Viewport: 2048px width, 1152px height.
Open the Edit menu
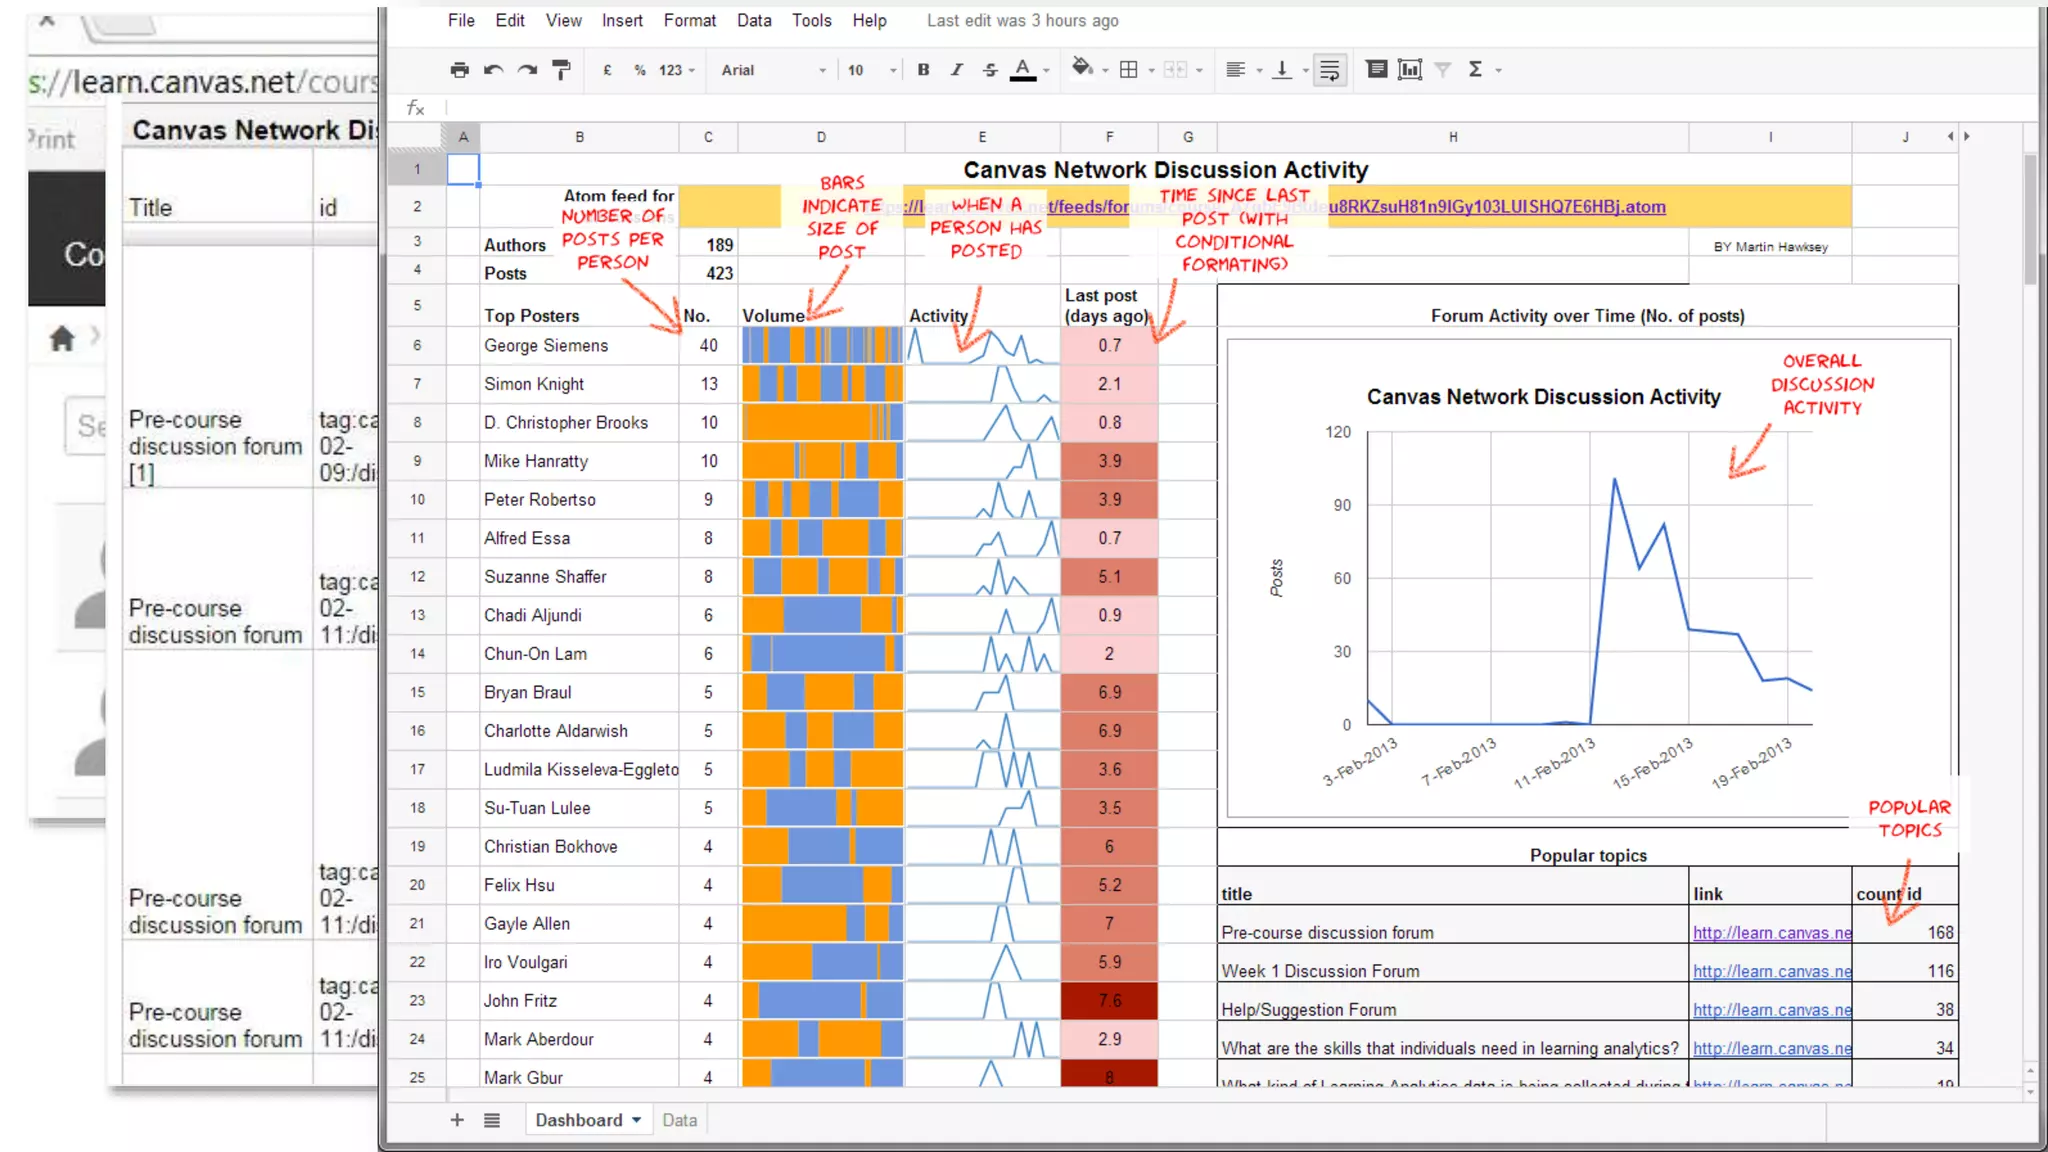[x=510, y=20]
